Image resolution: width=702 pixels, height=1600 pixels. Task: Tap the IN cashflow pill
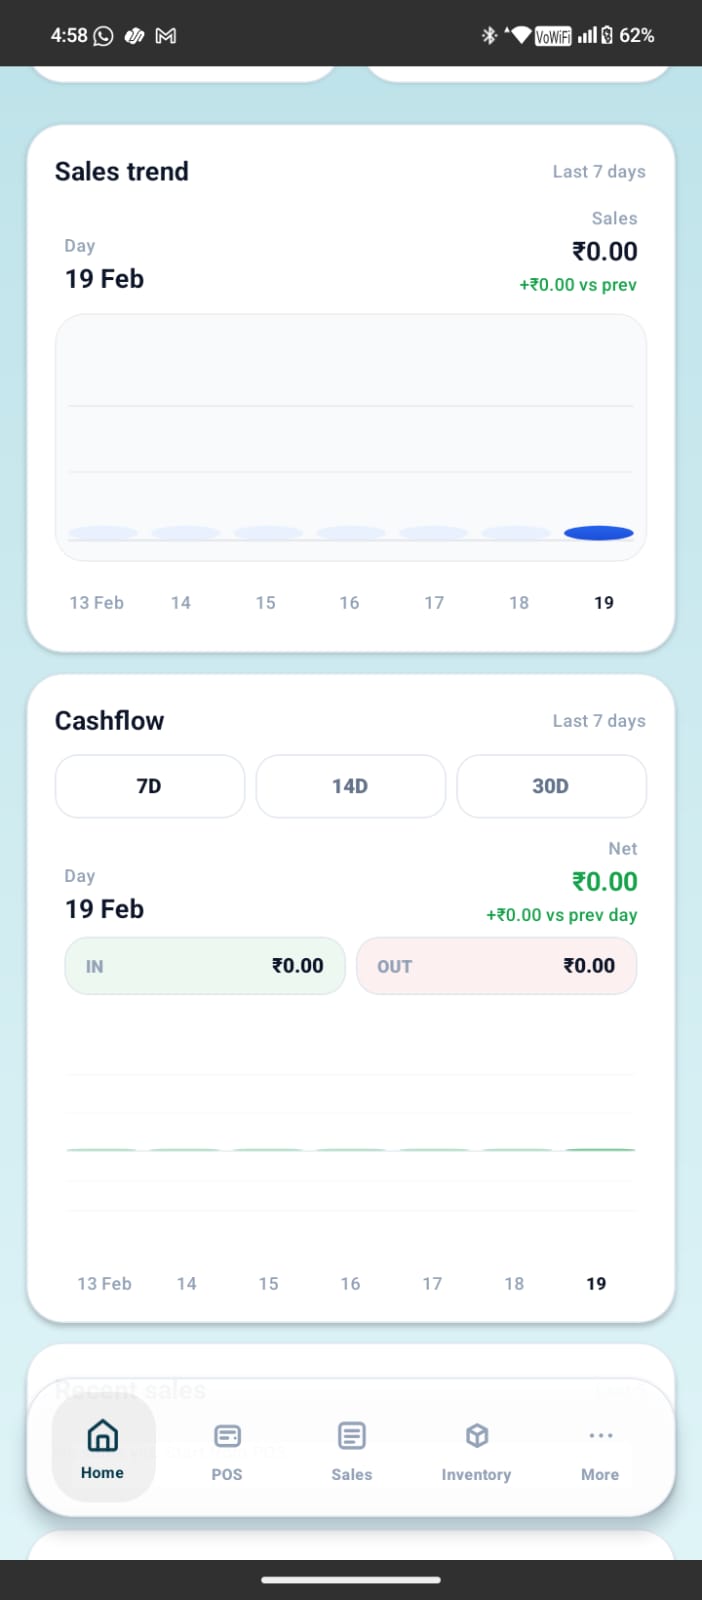pyautogui.click(x=204, y=966)
